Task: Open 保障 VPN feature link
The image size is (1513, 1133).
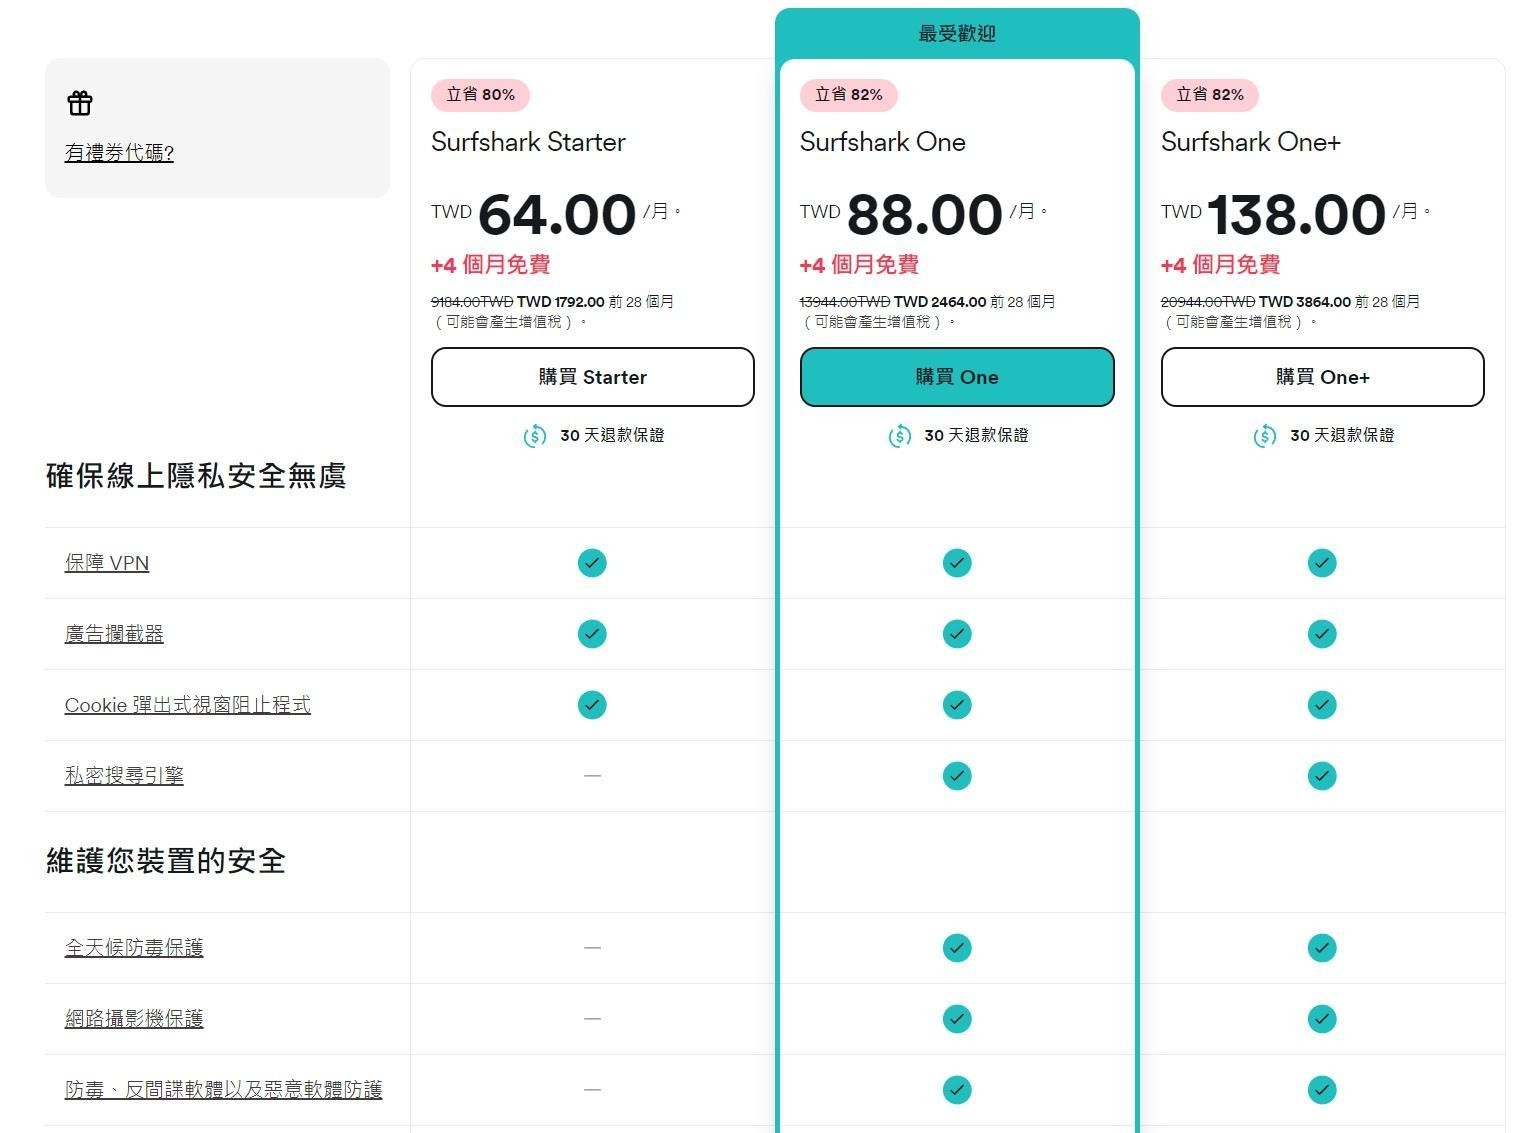Action: [107, 563]
